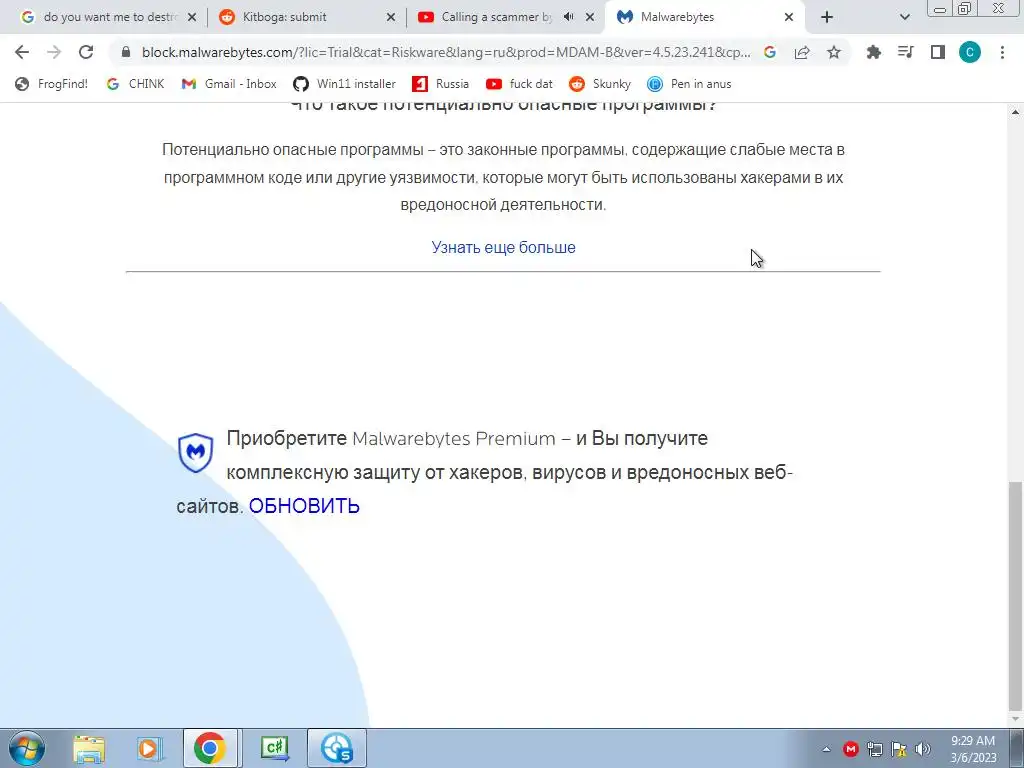Expand the tab search chevron

(904, 17)
